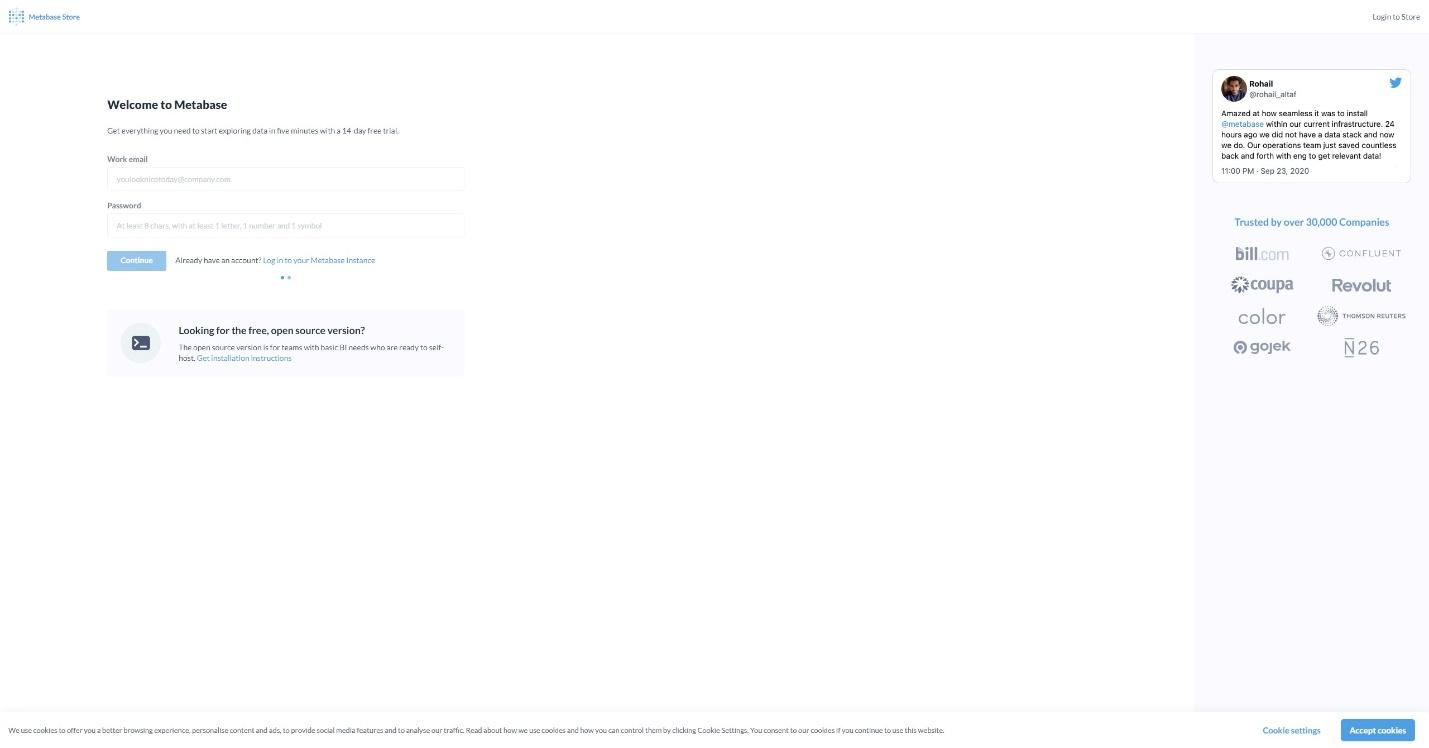This screenshot has height=748, width=1429.
Task: Click the N26 logo
Action: point(1361,348)
